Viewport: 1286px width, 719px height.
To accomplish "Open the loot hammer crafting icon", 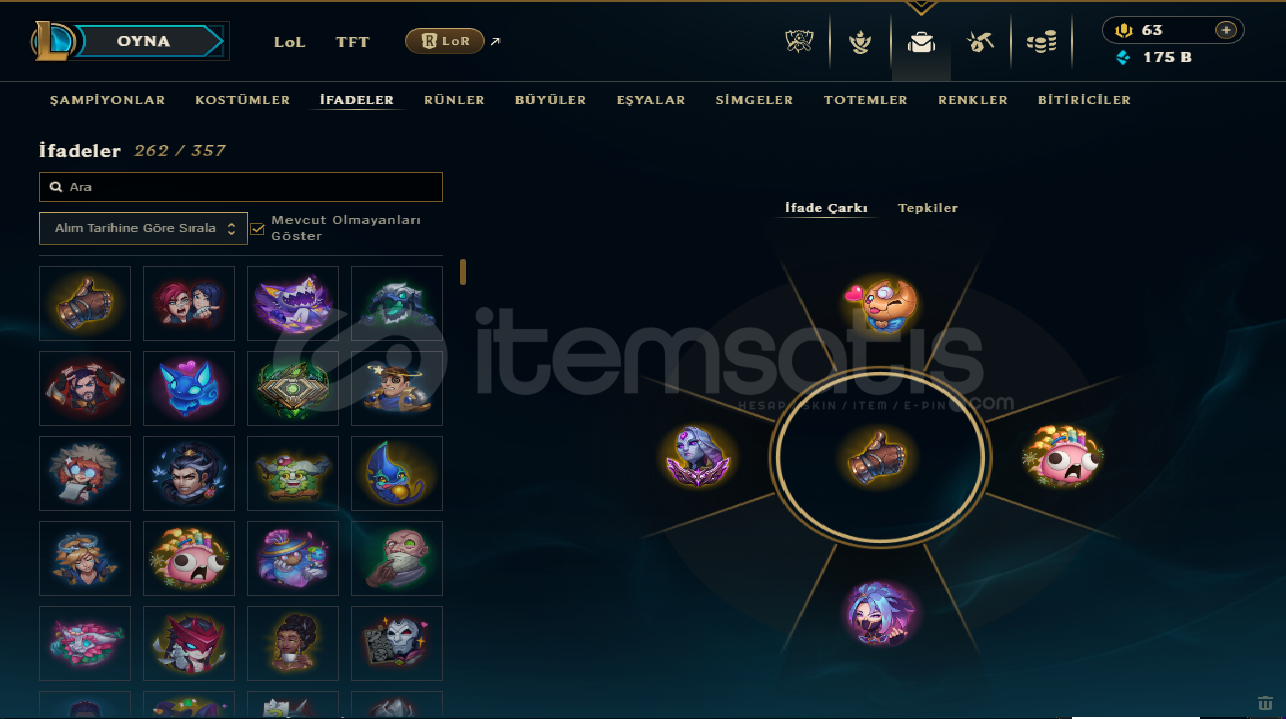I will 979,42.
